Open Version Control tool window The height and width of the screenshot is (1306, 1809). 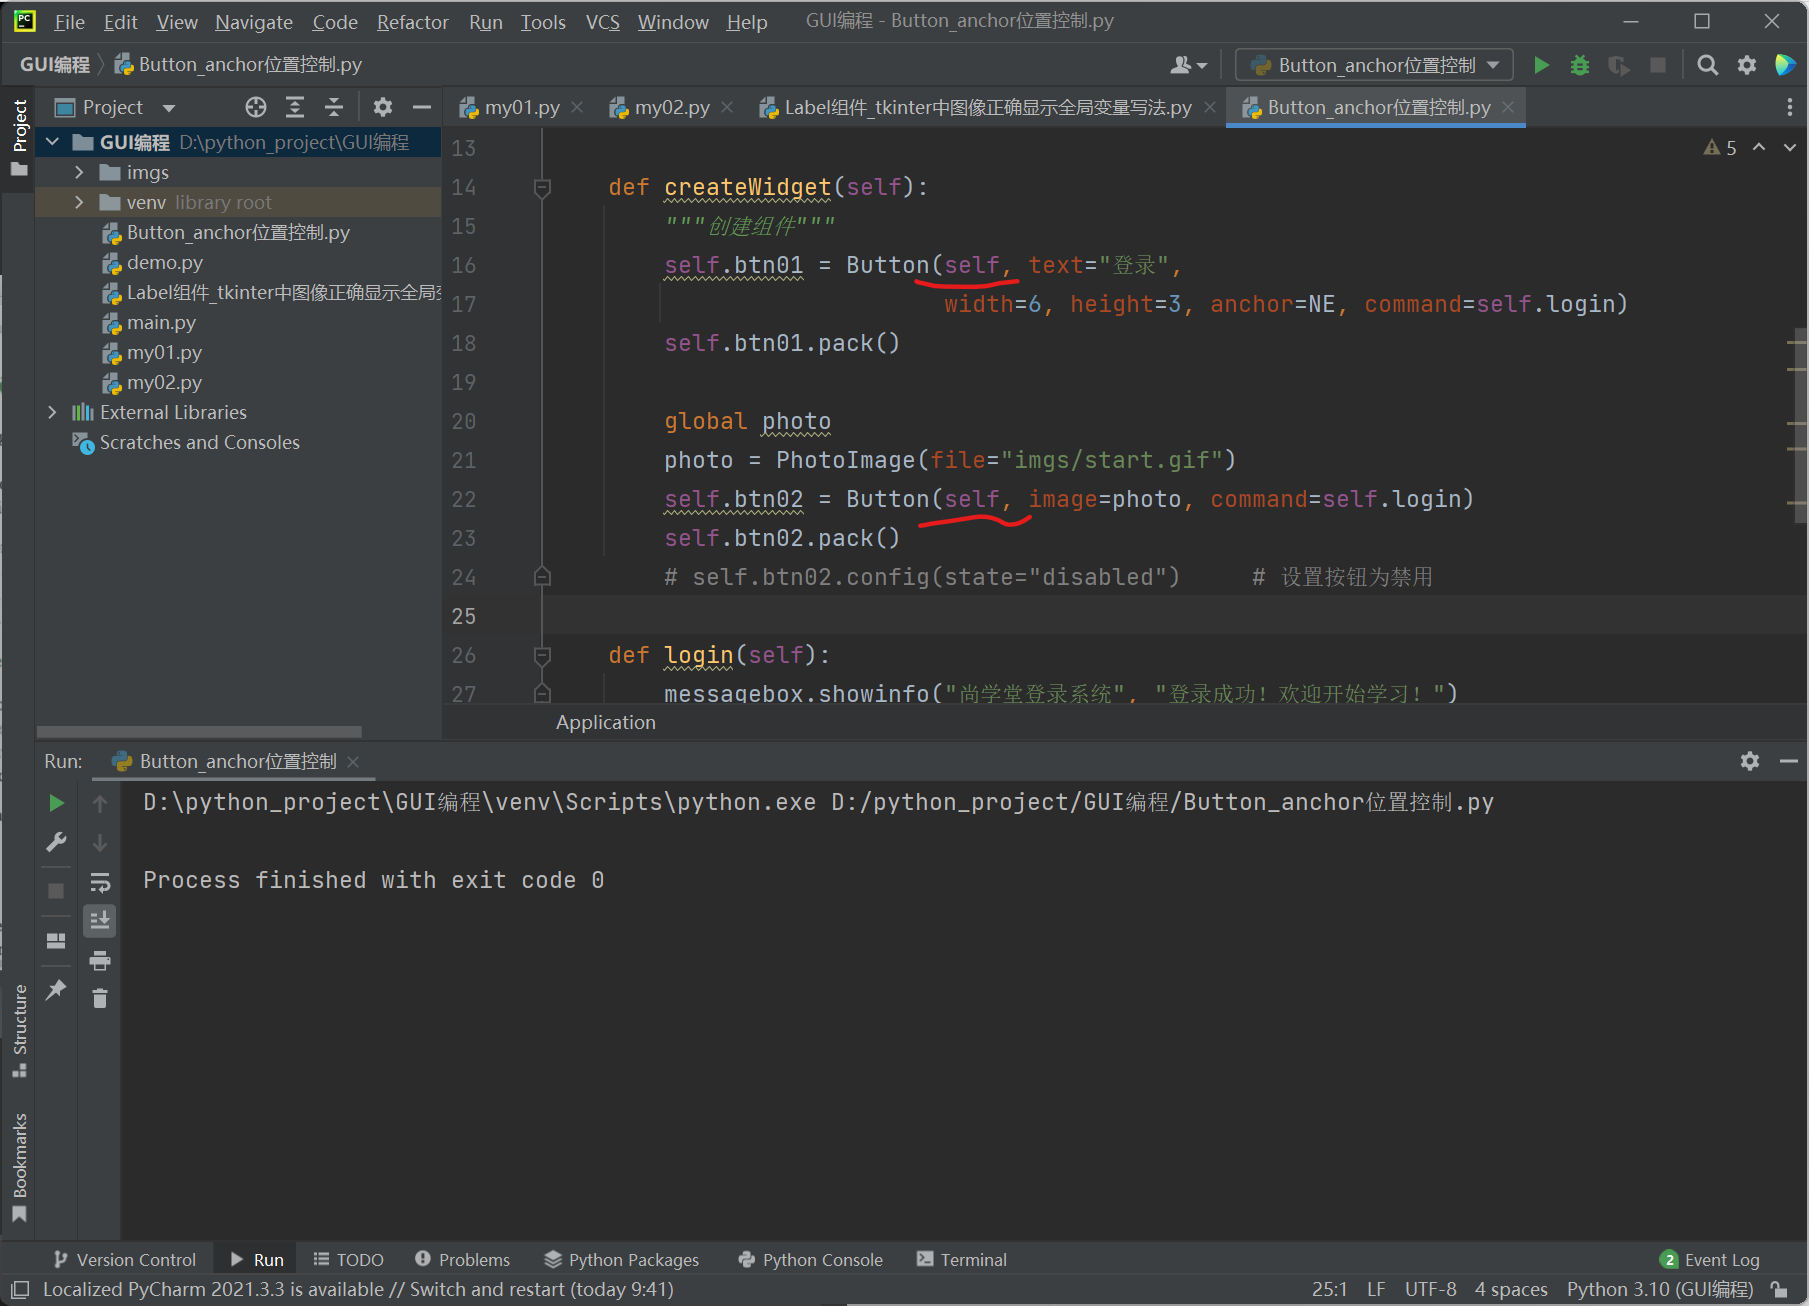click(125, 1260)
